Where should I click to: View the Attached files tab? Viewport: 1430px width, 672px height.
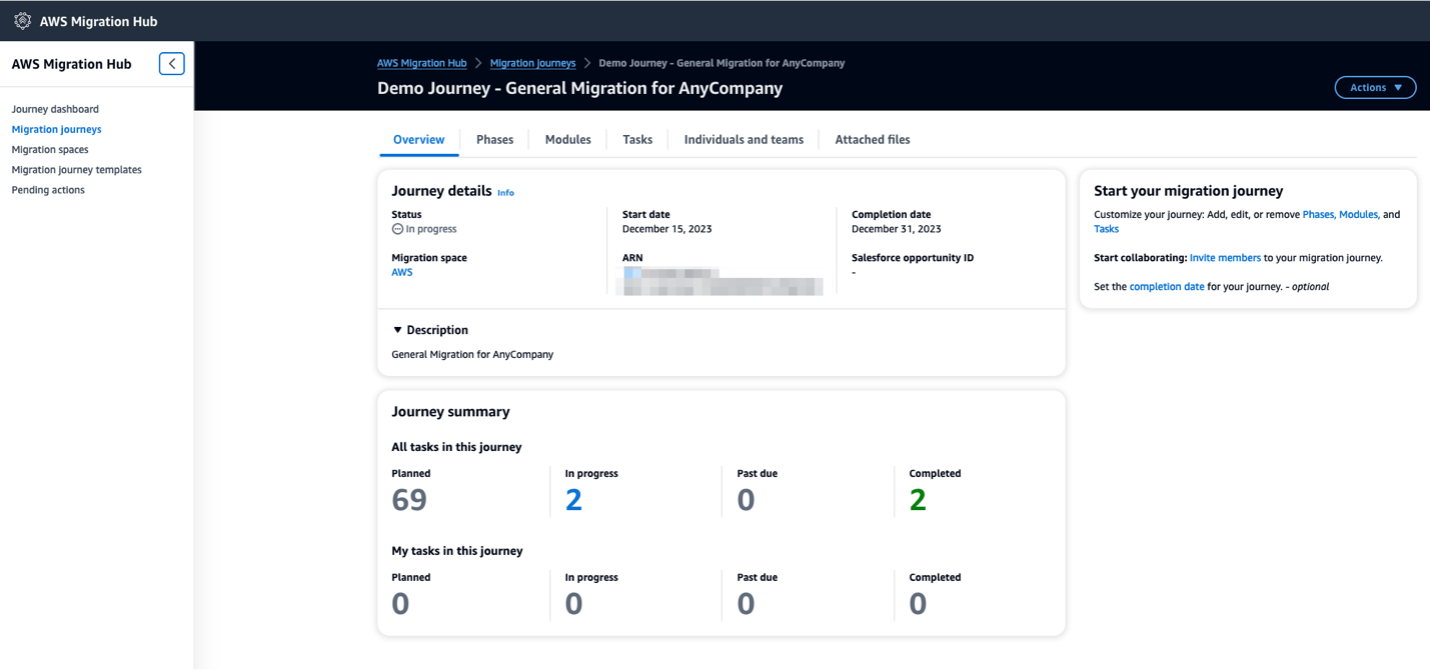click(872, 140)
